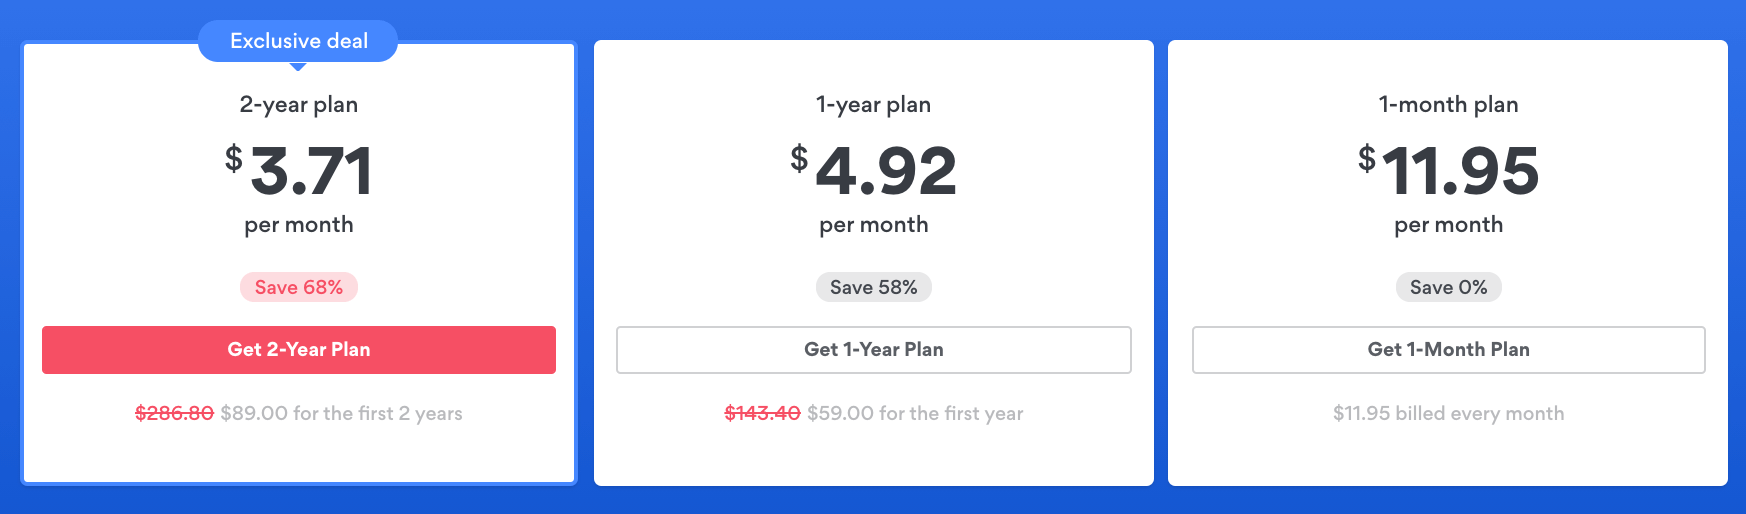Image resolution: width=1746 pixels, height=514 pixels.
Task: Click the crossed-out $286.80 price
Action: coord(174,413)
